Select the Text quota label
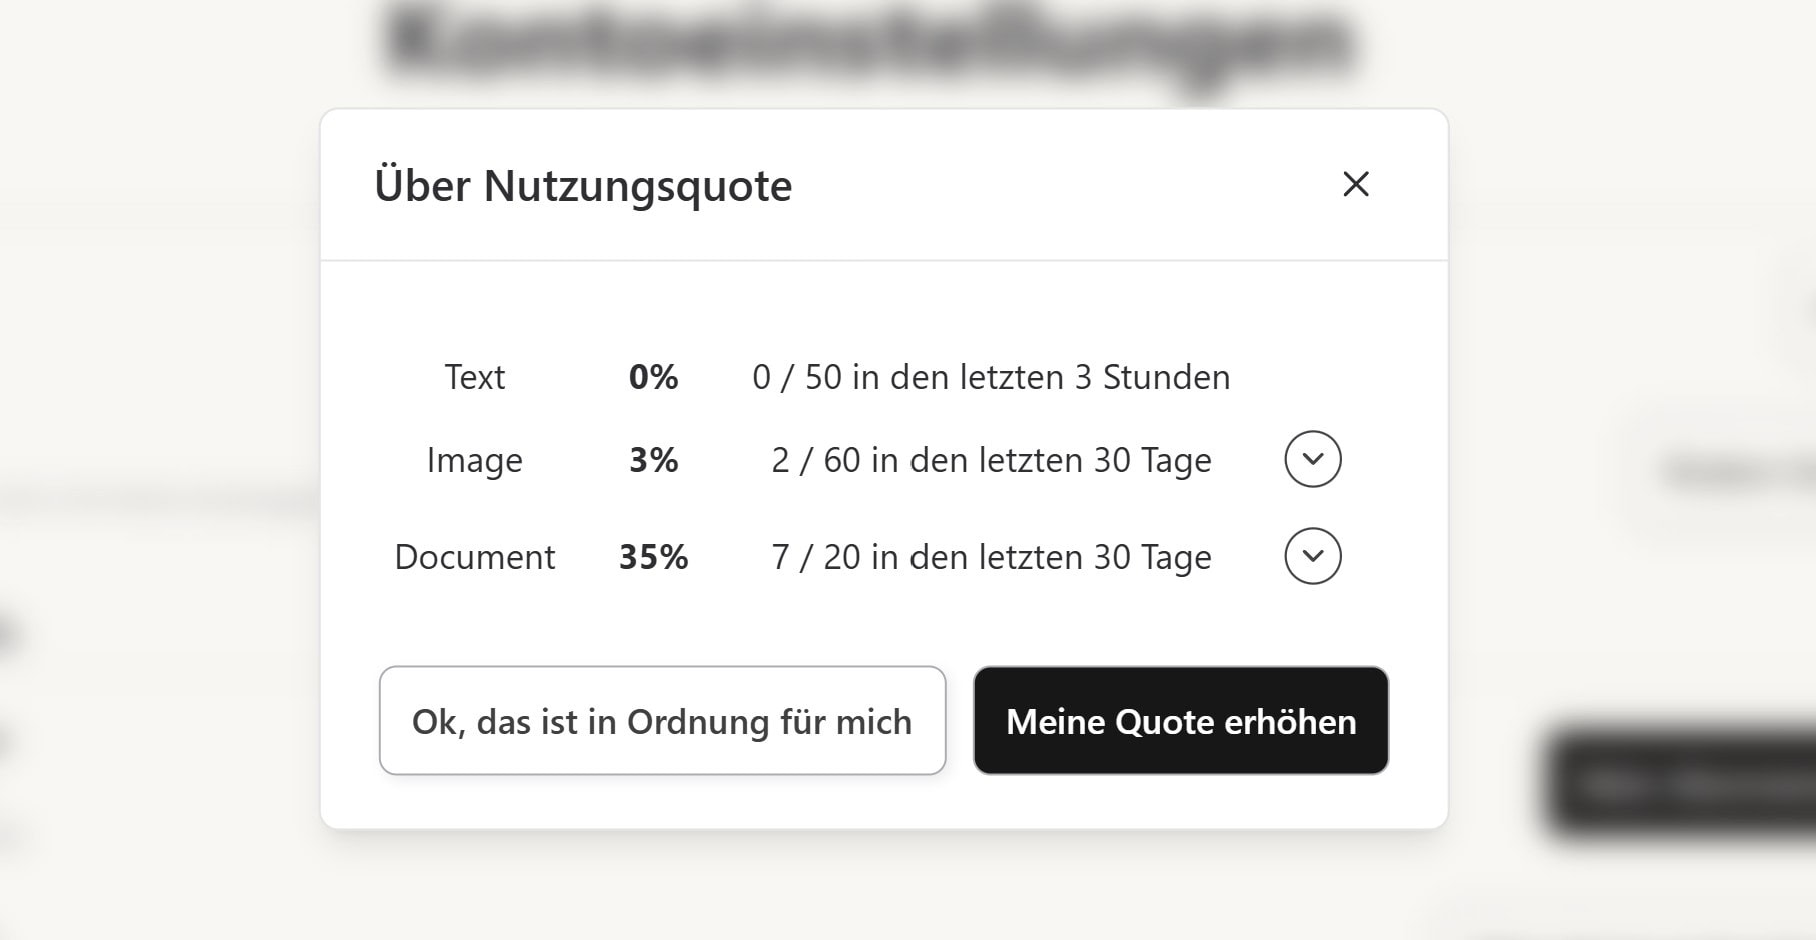 pyautogui.click(x=474, y=377)
